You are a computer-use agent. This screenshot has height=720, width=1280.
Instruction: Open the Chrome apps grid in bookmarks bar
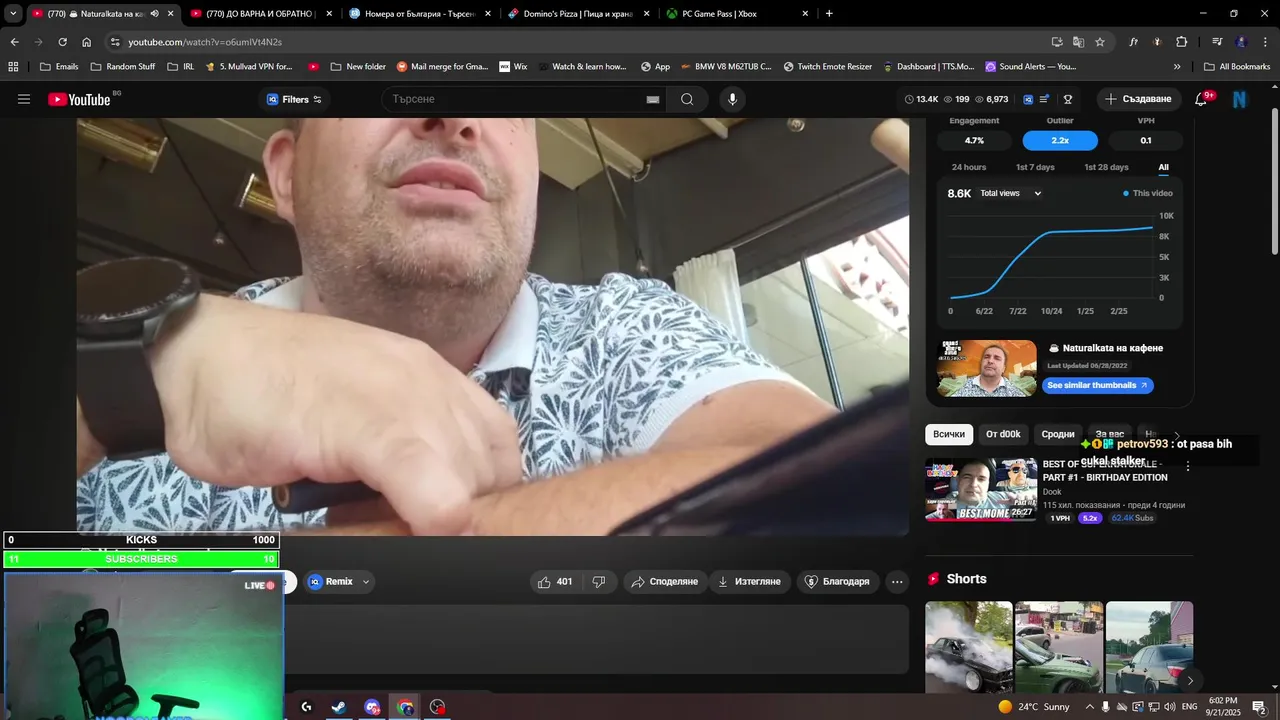click(x=13, y=67)
